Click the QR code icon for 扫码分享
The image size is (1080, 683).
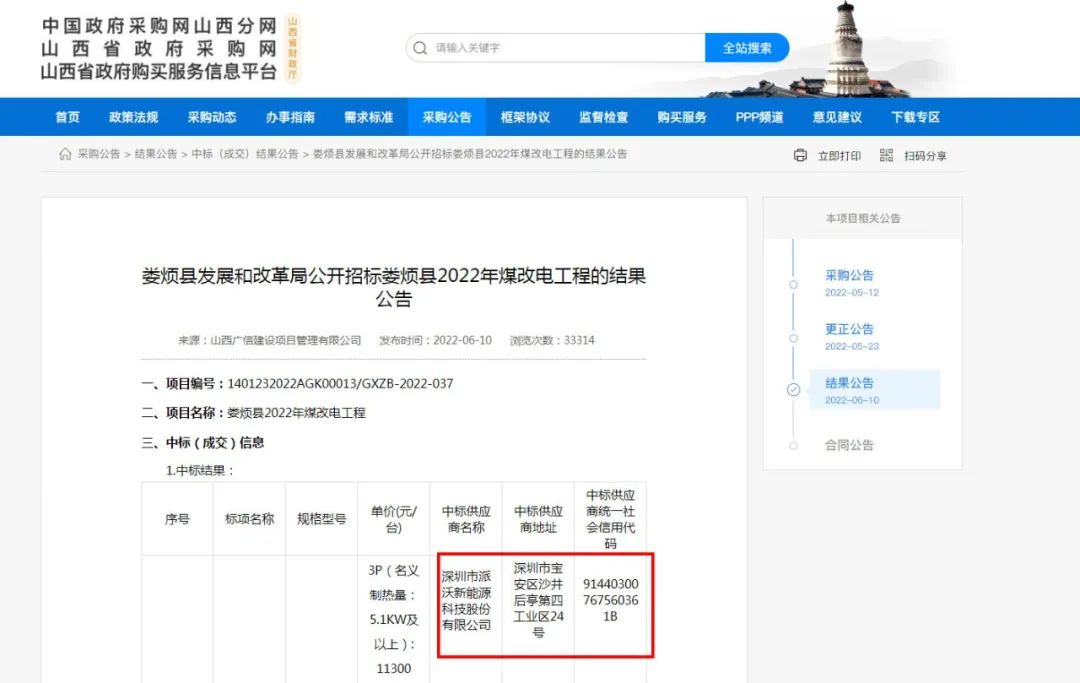click(x=886, y=155)
